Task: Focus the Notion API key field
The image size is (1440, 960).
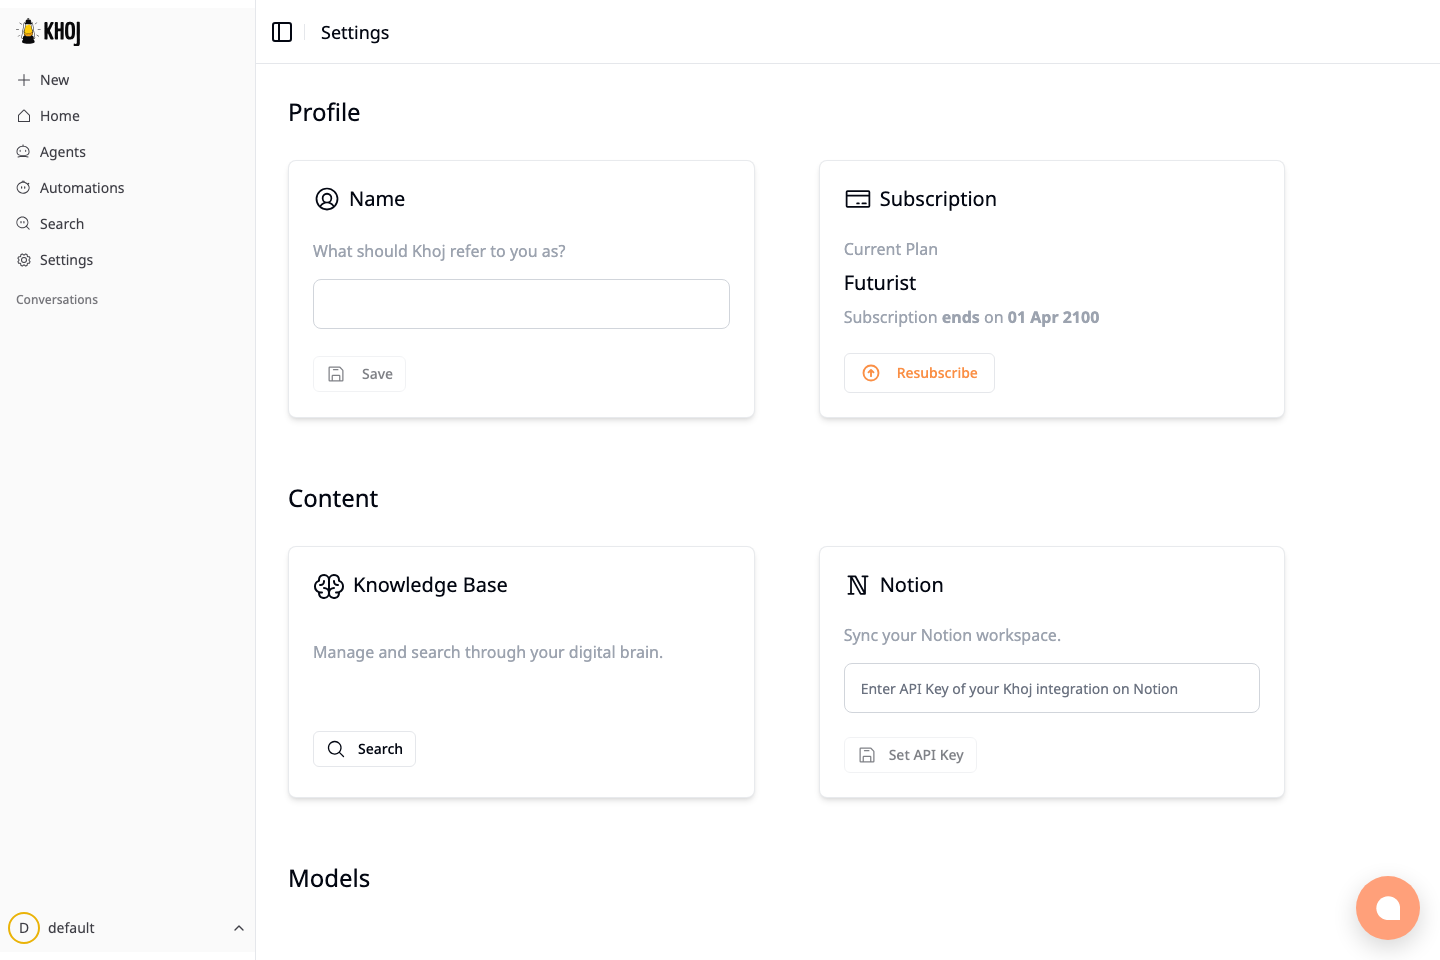Action: click(x=1052, y=688)
